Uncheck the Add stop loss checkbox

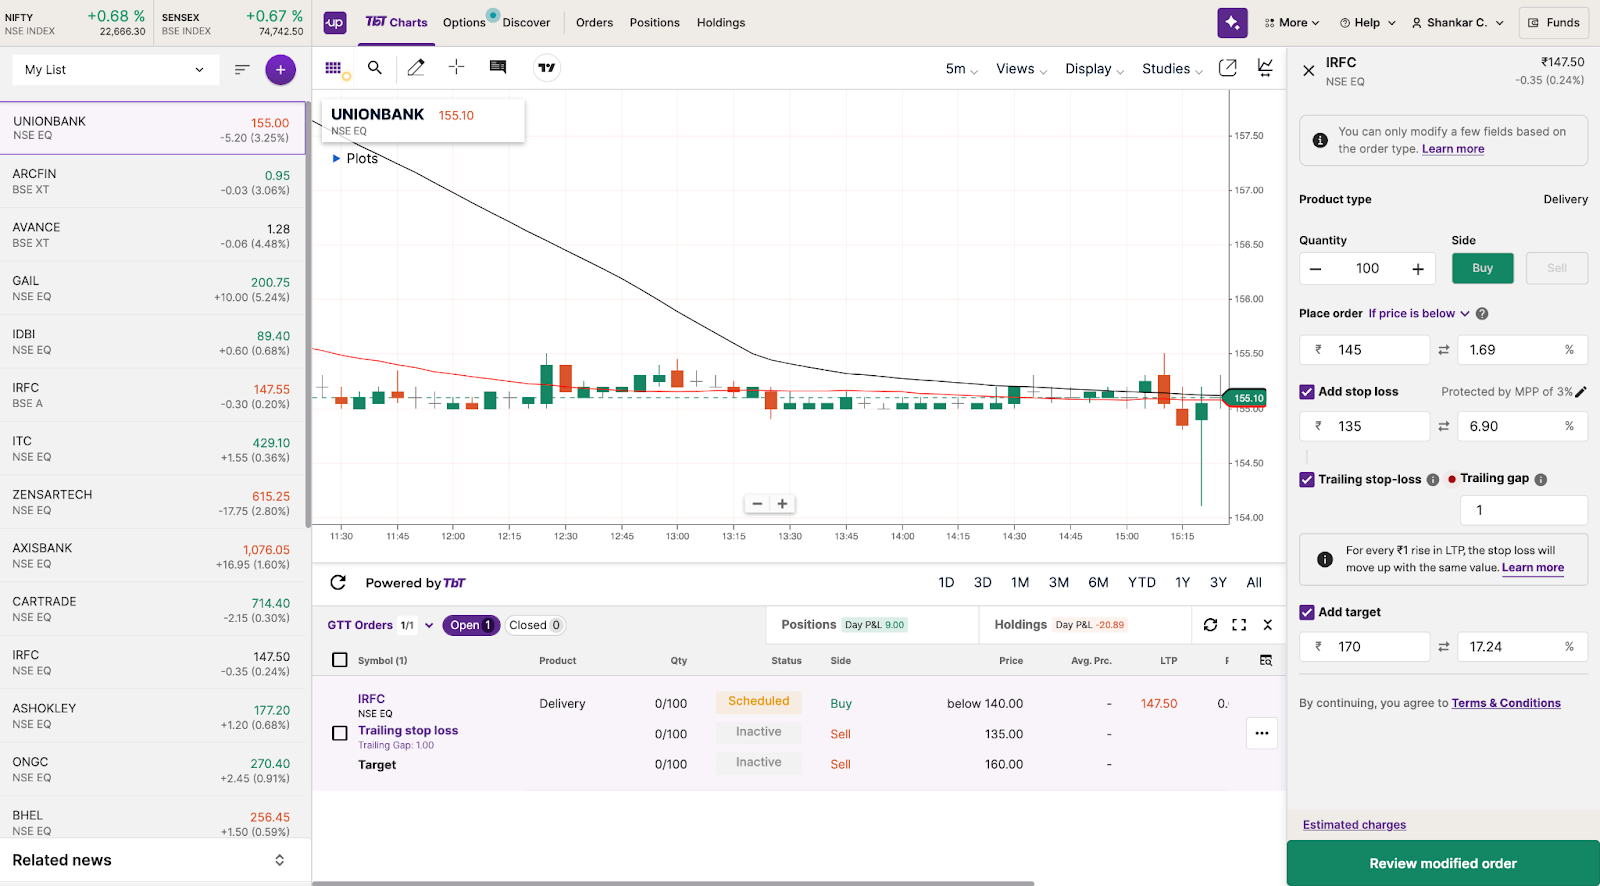(x=1307, y=392)
